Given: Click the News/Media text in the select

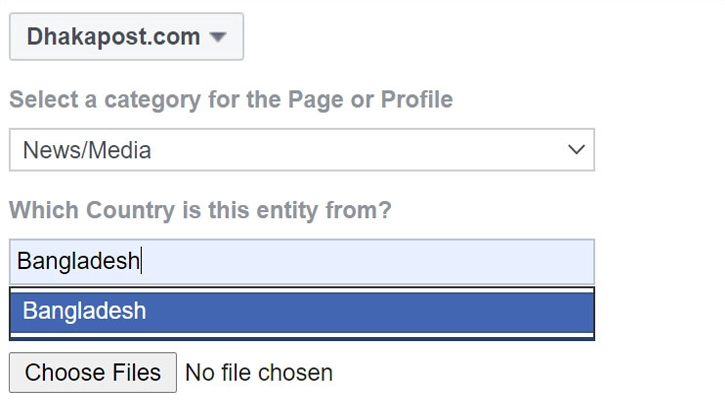Looking at the screenshot, I should (87, 150).
